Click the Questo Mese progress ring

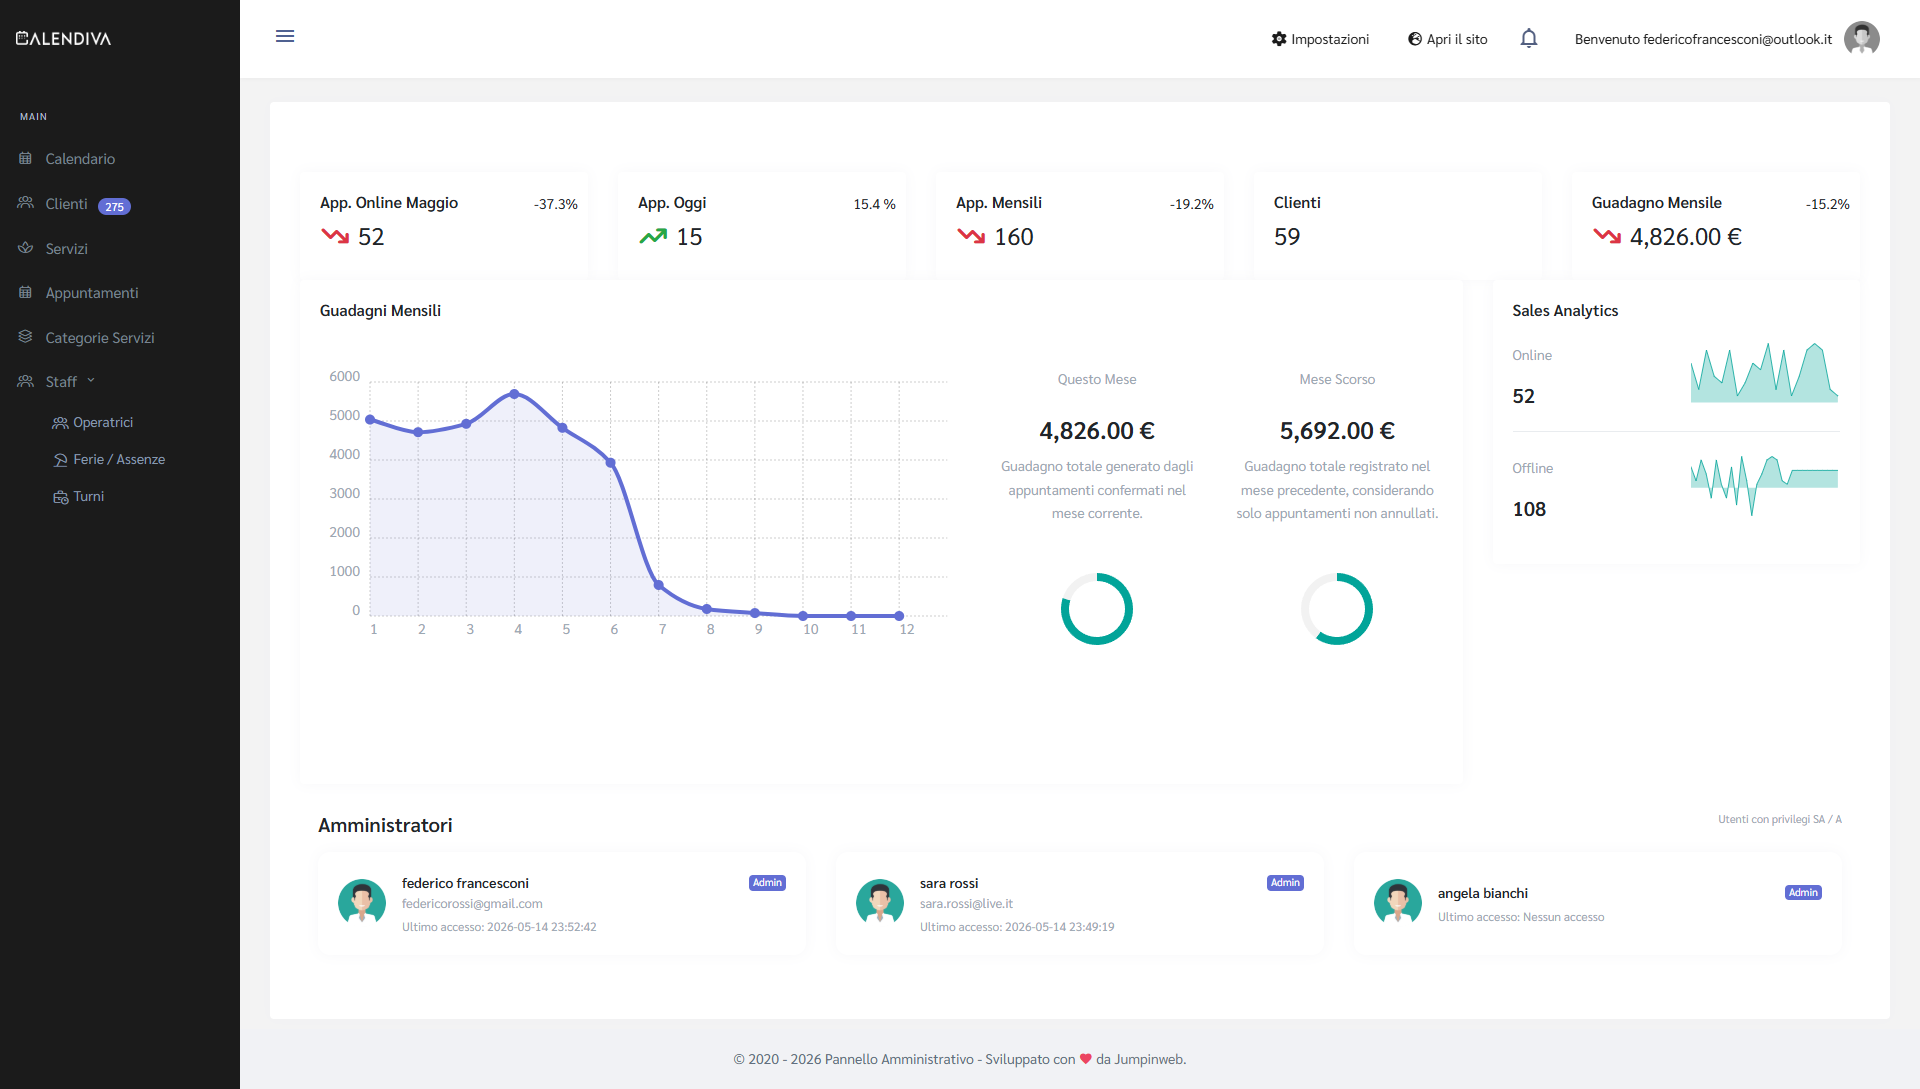coord(1097,609)
